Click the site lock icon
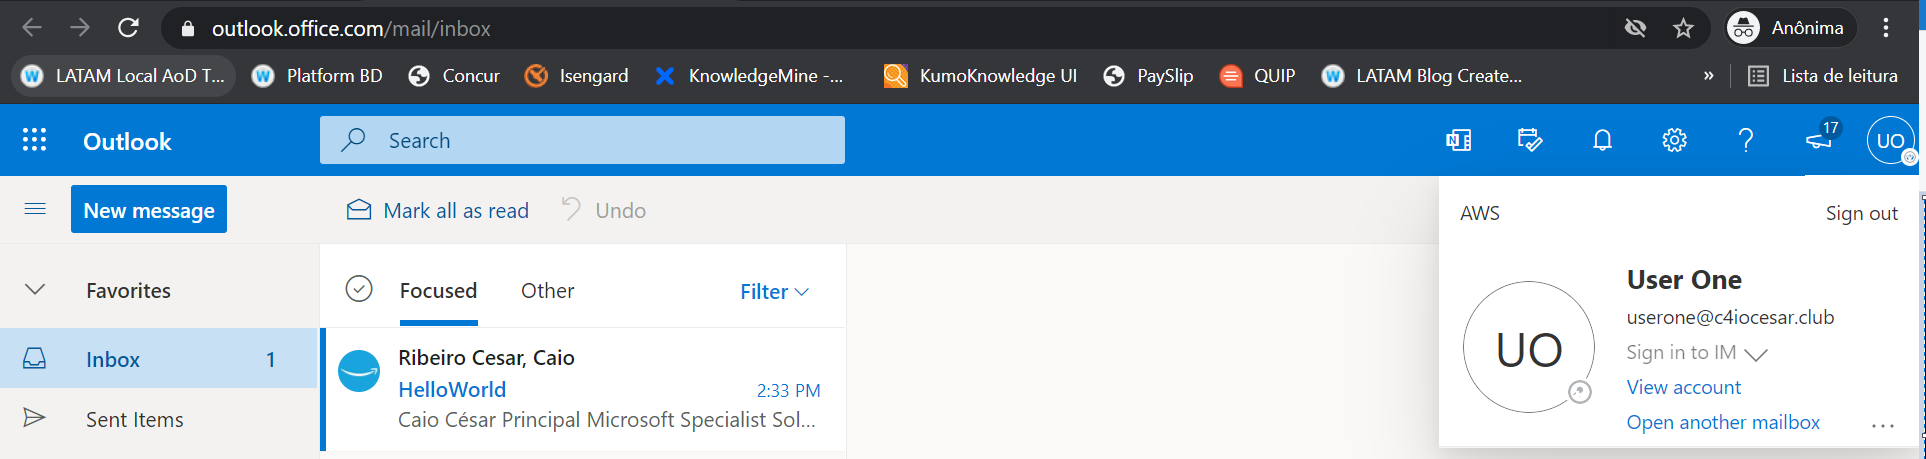 [x=187, y=29]
